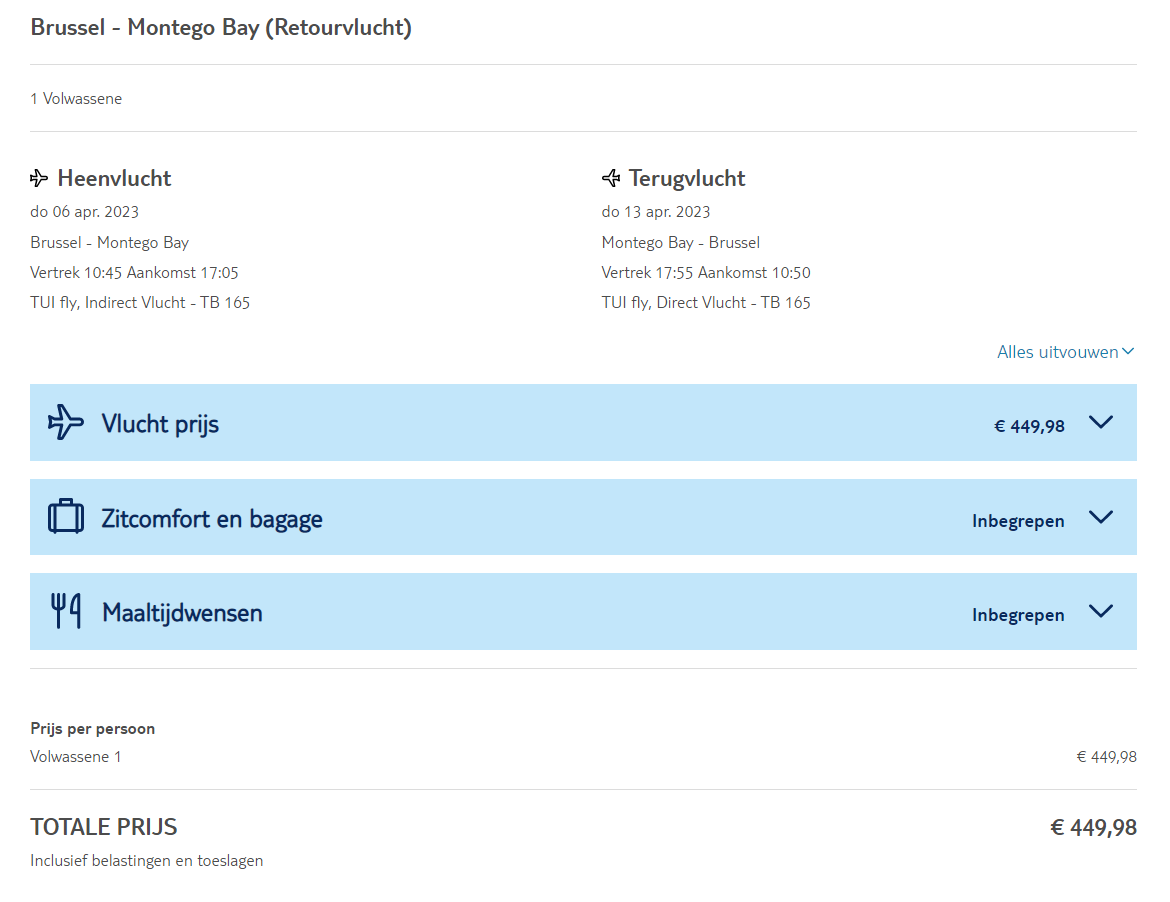This screenshot has width=1170, height=902.
Task: Select the Vlucht prijs section title
Action: [160, 424]
